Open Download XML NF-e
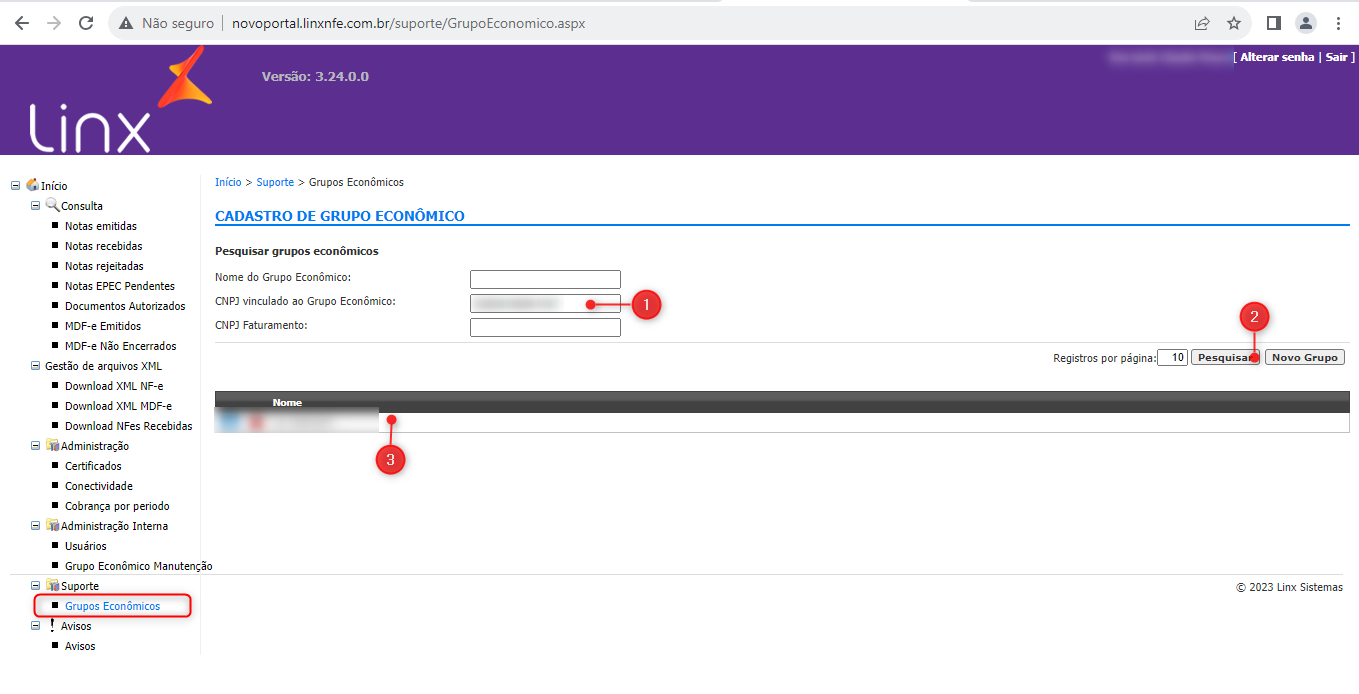This screenshot has width=1359, height=694. coord(114,386)
